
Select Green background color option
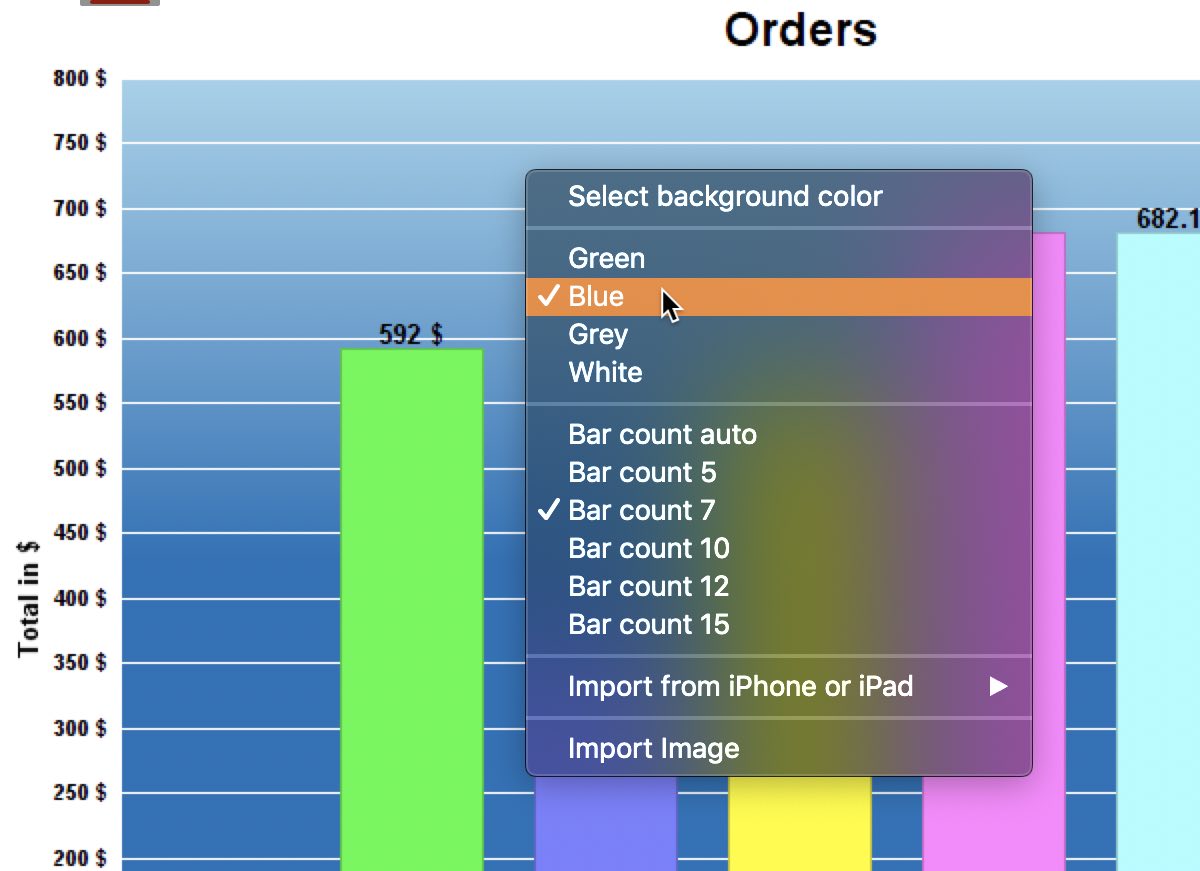tap(606, 259)
